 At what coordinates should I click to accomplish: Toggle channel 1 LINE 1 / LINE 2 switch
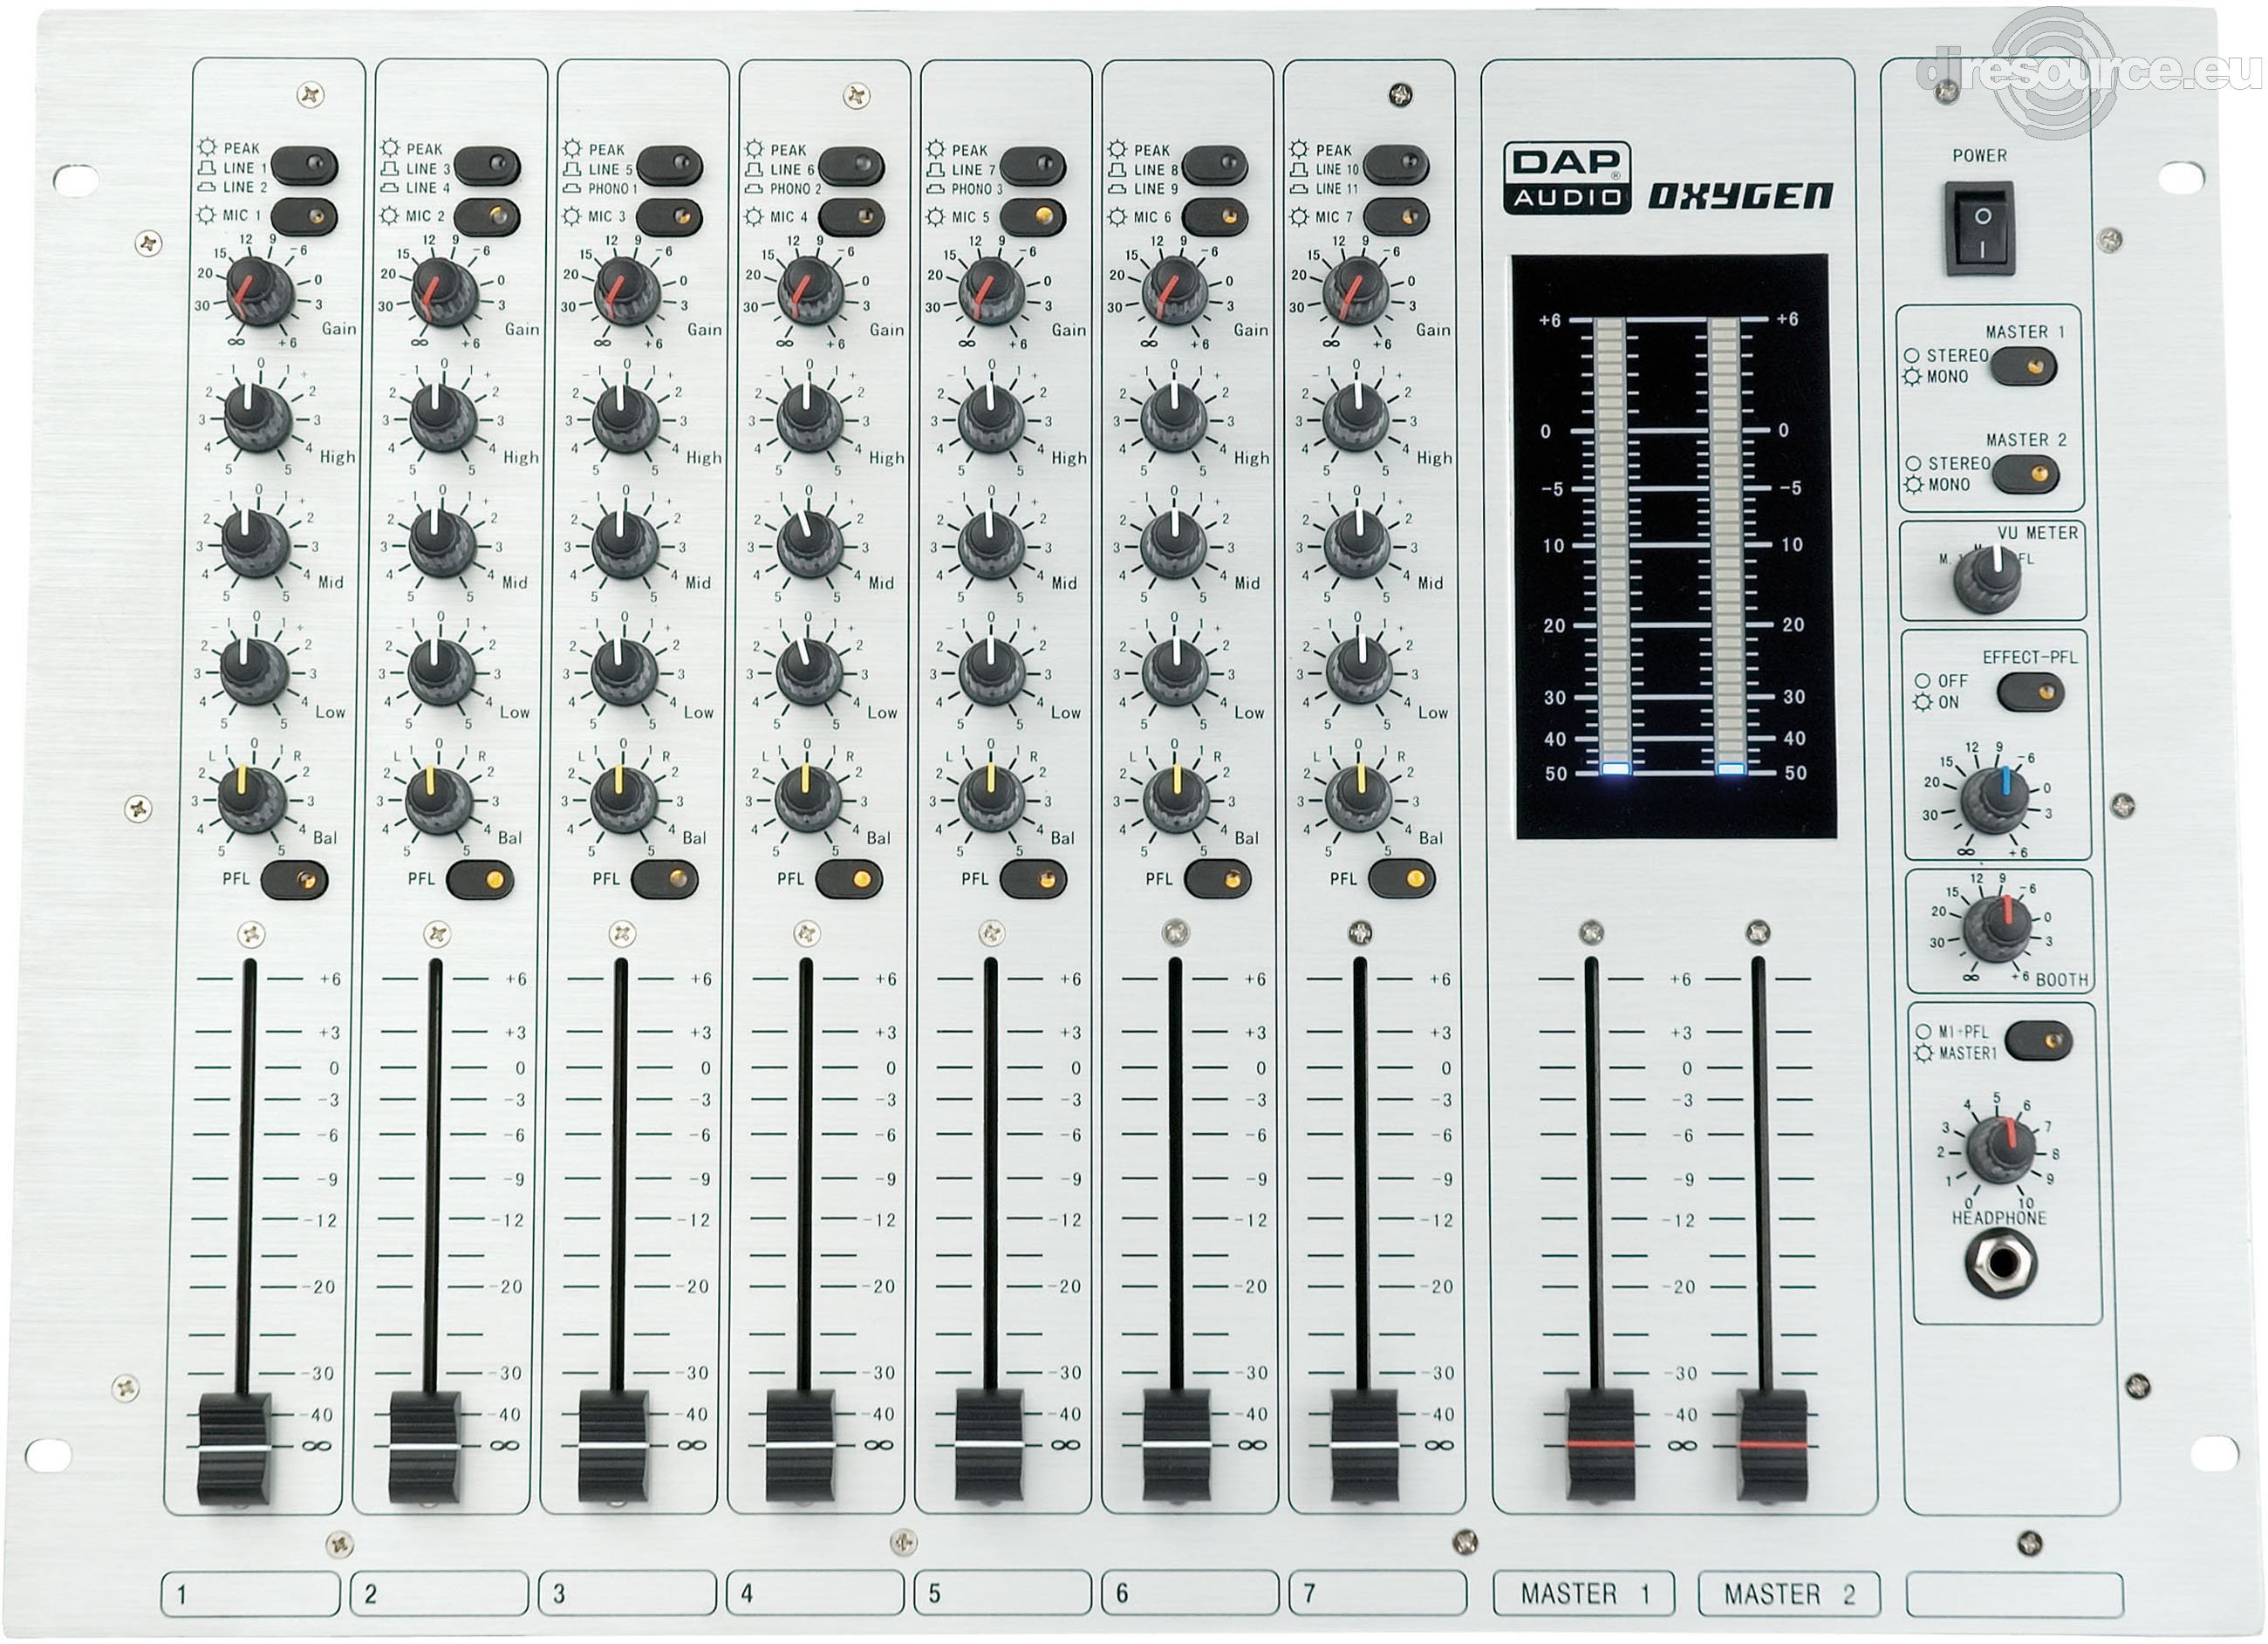click(x=304, y=165)
